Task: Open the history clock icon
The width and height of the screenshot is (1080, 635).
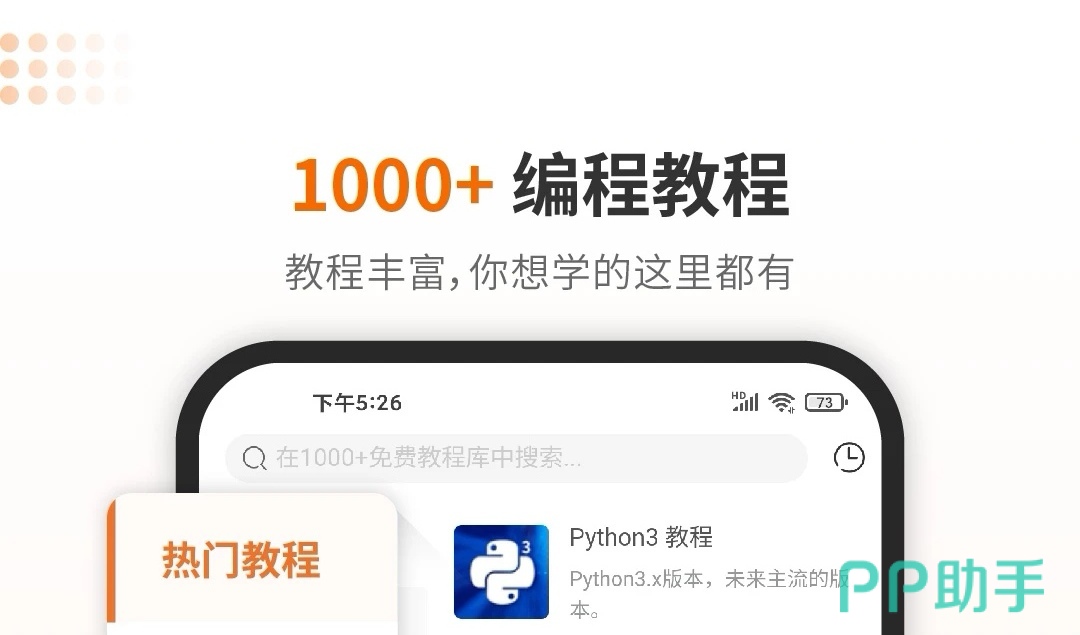Action: coord(849,457)
